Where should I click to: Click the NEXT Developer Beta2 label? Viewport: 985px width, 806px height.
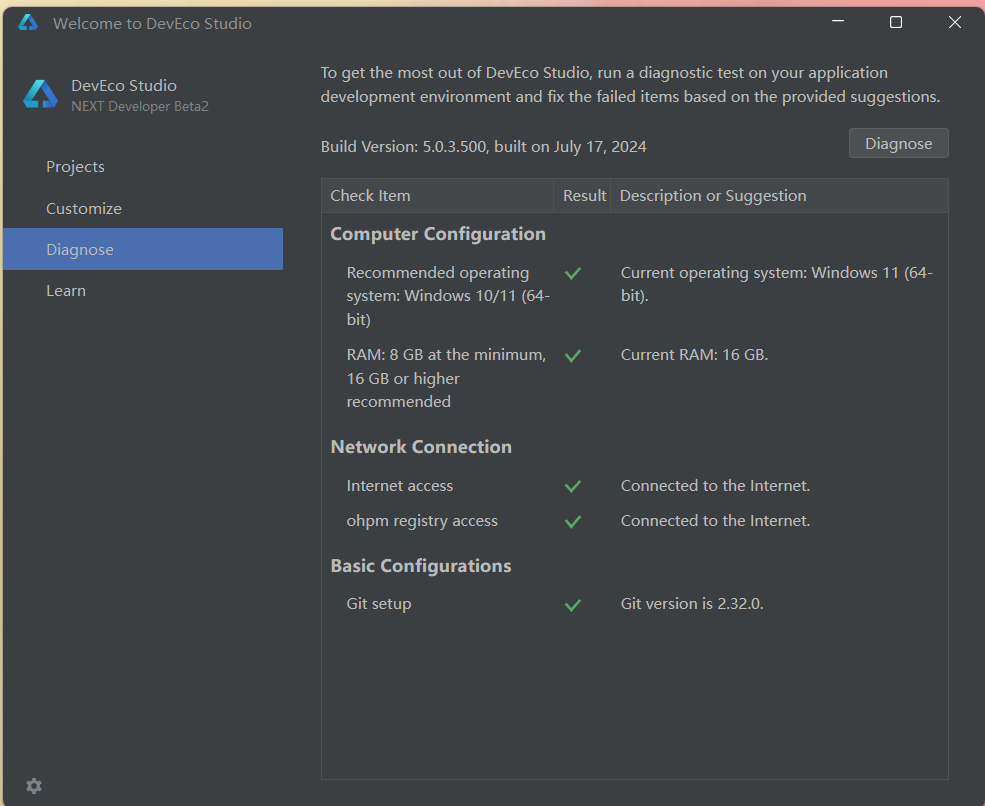coord(139,106)
